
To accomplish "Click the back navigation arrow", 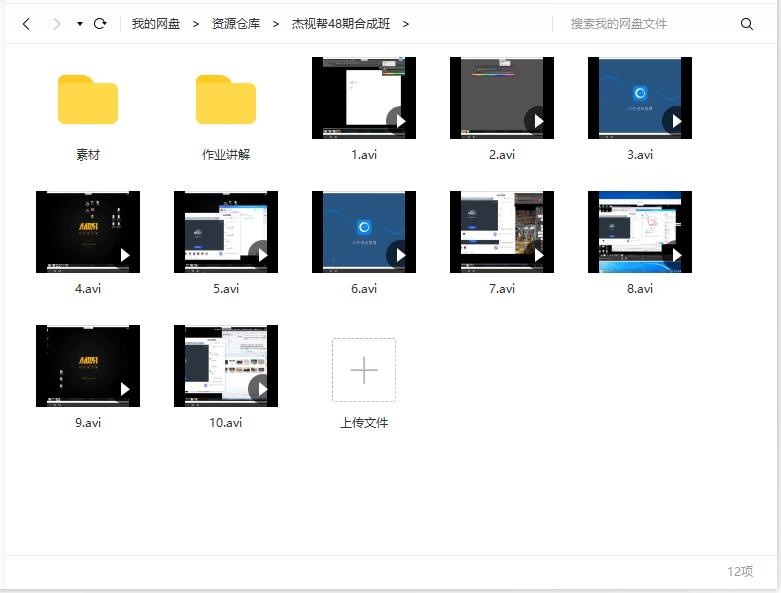I will coord(26,24).
